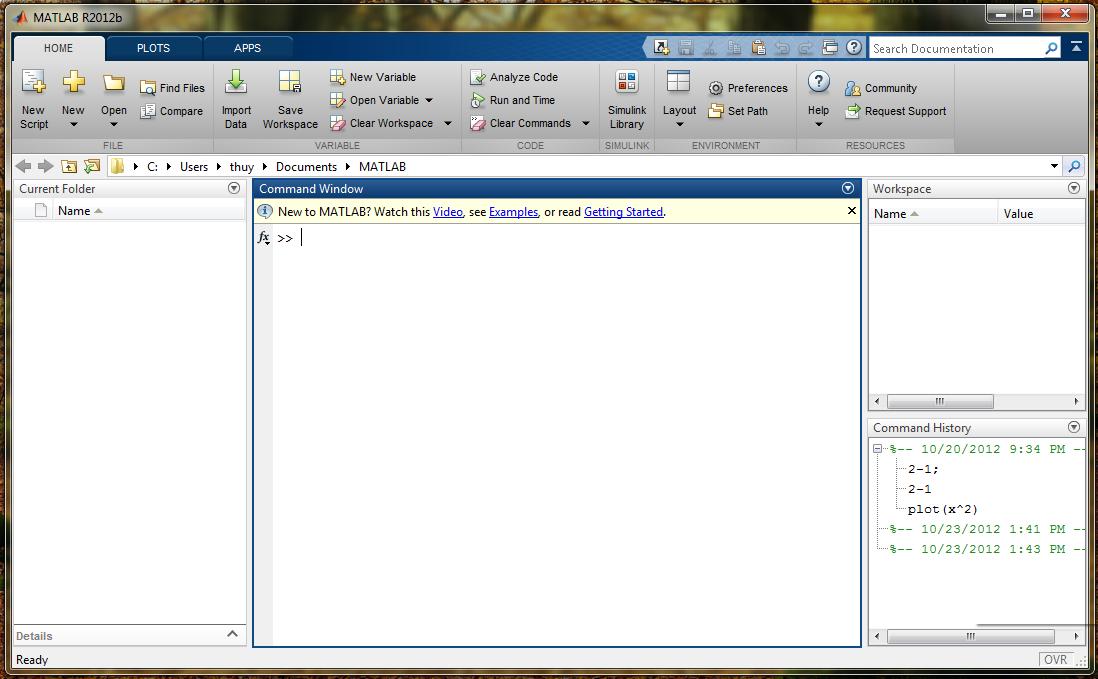Open address bar path history dropdown
This screenshot has width=1098, height=679.
coord(1054,166)
